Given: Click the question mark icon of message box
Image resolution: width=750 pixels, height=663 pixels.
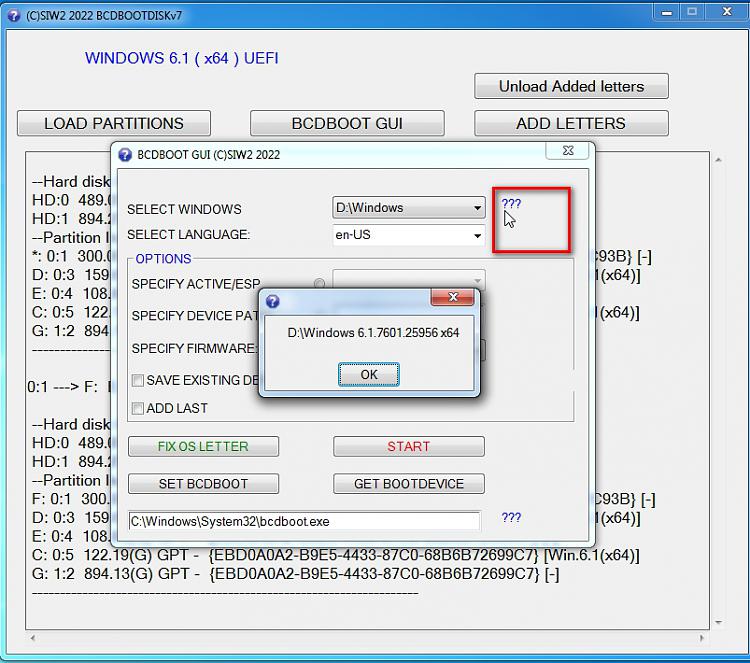Looking at the screenshot, I should [x=273, y=301].
